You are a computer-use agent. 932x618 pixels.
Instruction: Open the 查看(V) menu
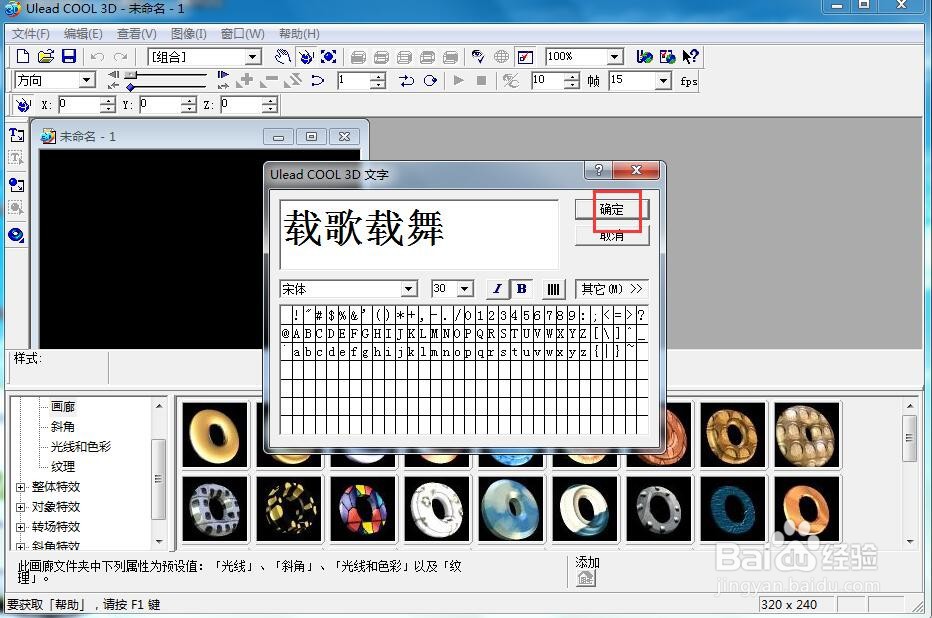click(137, 34)
